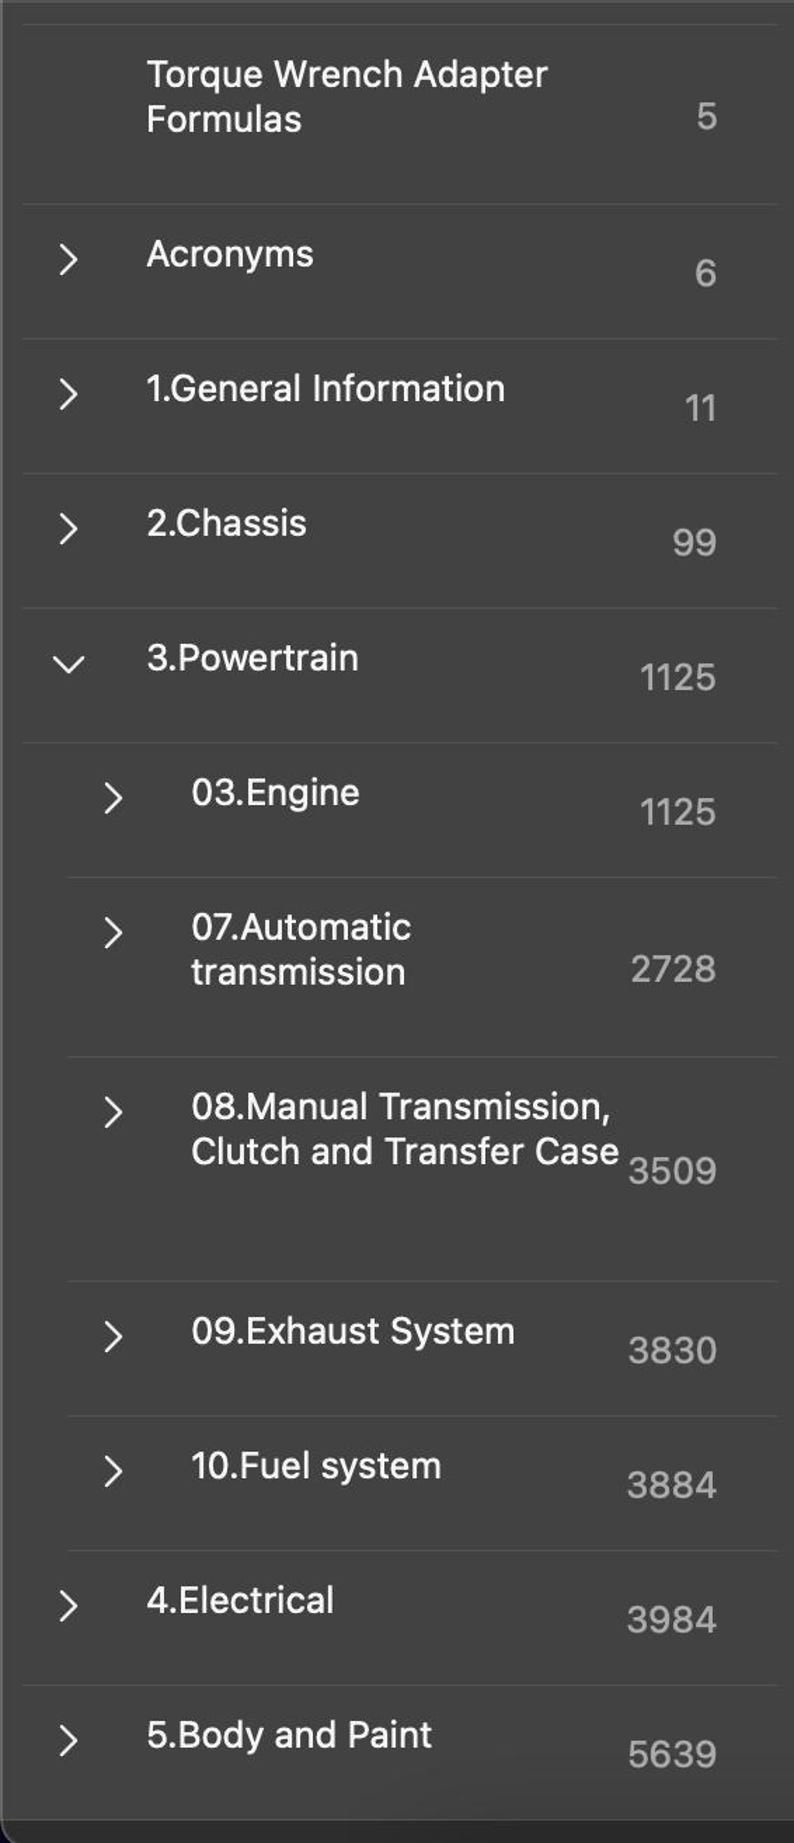
Task: Expand the Acronyms section
Action: coord(68,259)
